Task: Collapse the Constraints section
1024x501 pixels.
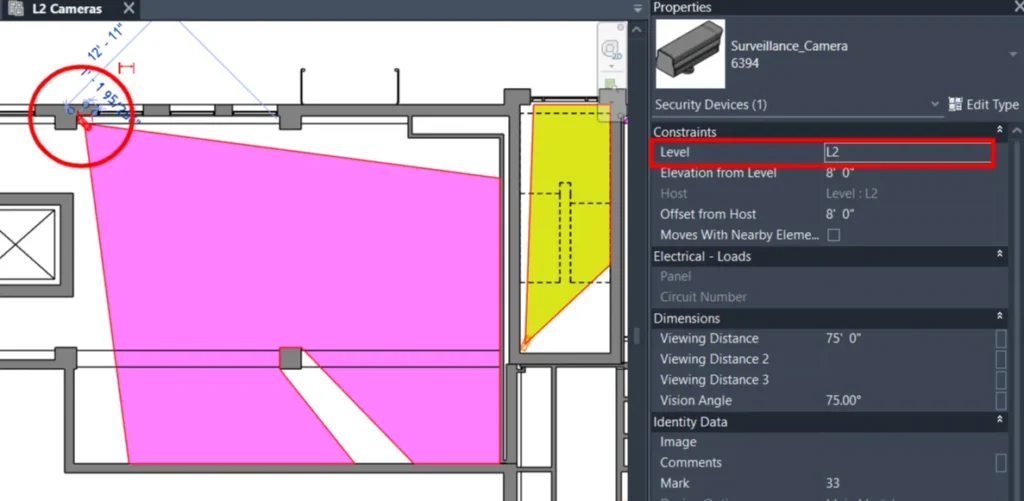Action: pos(1000,131)
